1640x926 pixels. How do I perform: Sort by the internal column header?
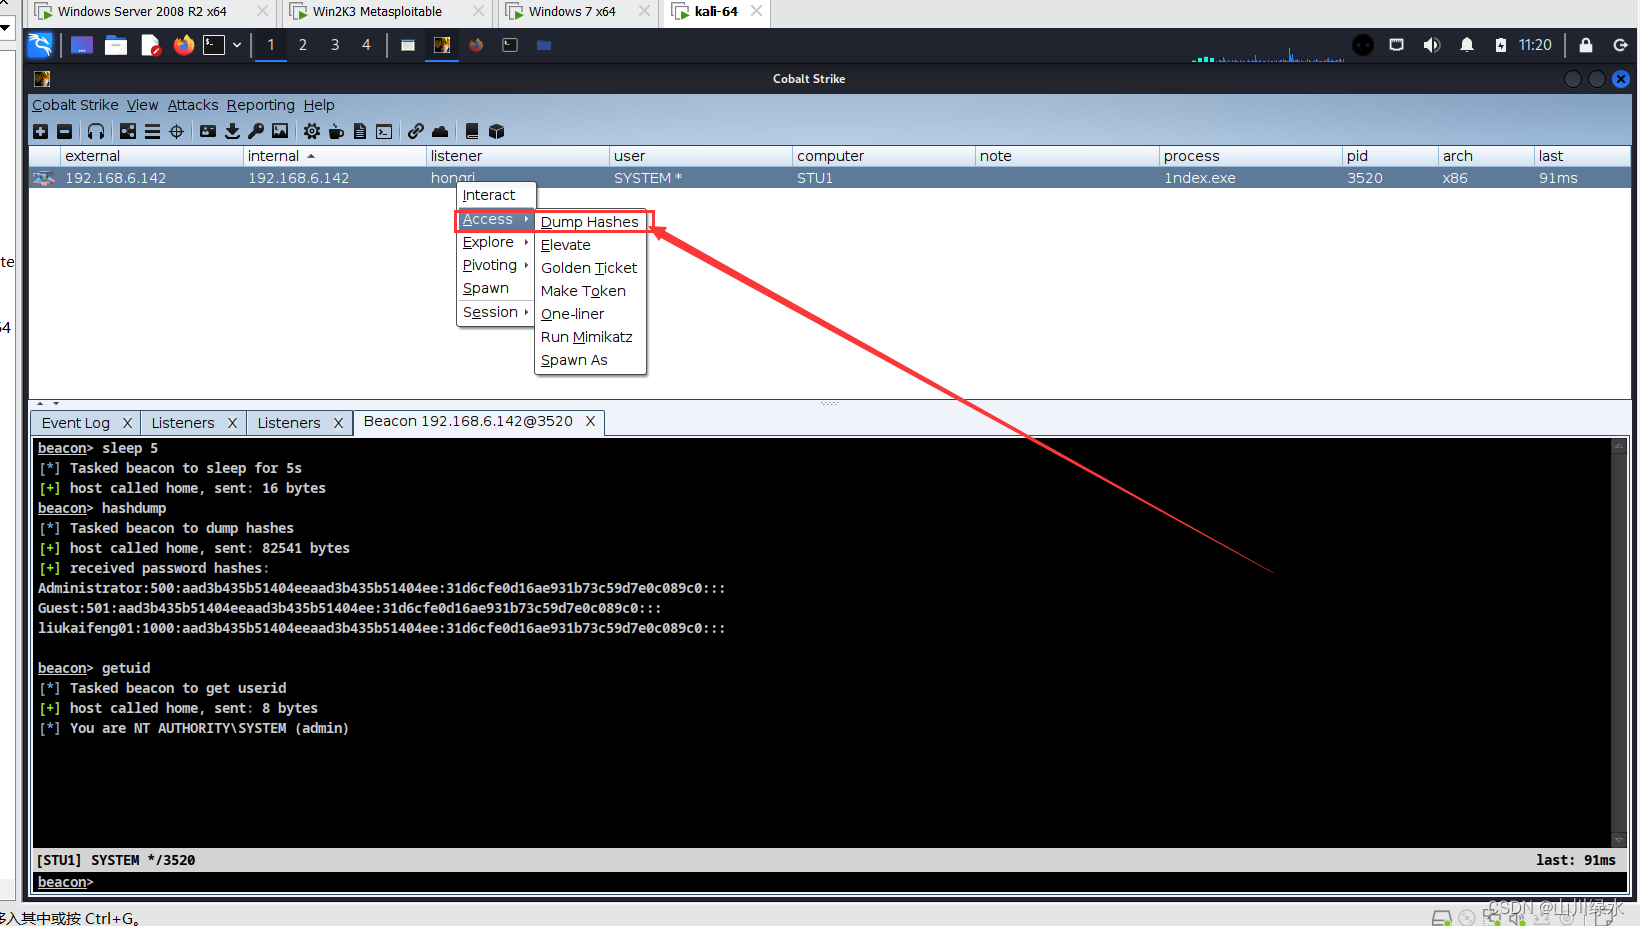(334, 156)
